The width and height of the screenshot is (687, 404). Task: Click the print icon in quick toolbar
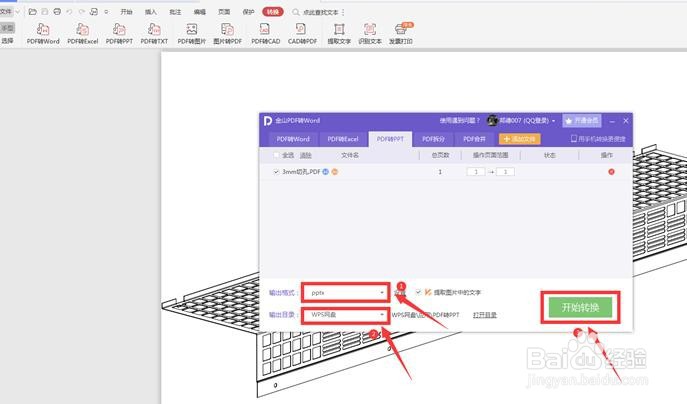coord(57,12)
